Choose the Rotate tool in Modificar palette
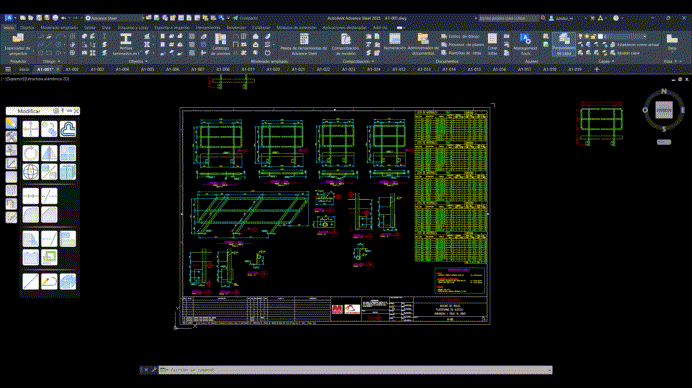692x388 pixels. tap(31, 153)
